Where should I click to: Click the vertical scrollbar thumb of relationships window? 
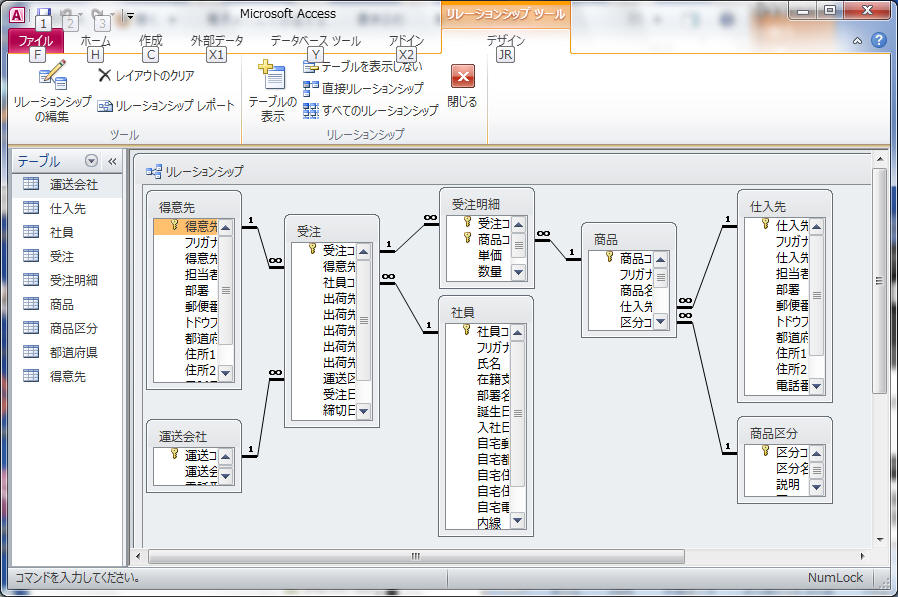point(880,281)
